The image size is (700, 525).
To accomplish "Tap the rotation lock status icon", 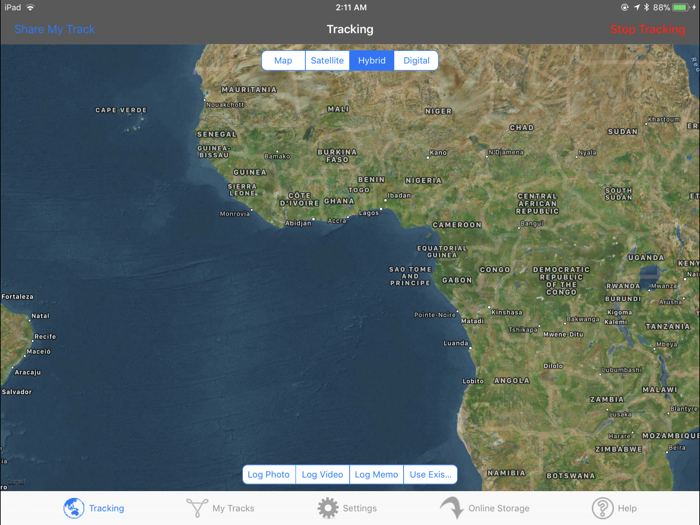I will click(625, 8).
